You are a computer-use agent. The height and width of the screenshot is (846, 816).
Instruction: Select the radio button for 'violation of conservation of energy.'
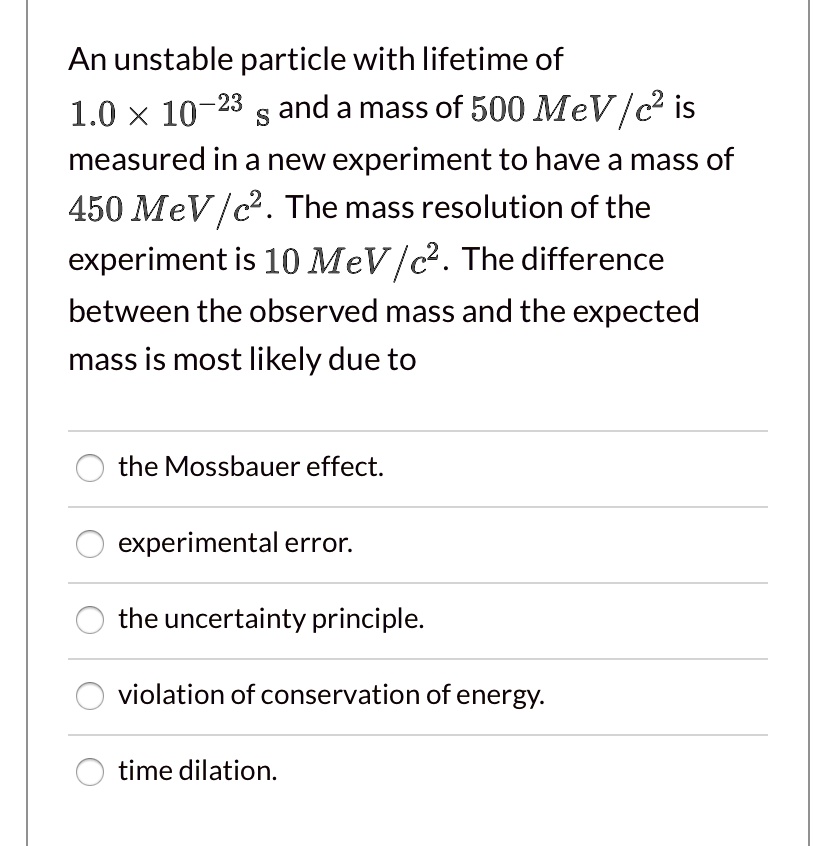89,695
